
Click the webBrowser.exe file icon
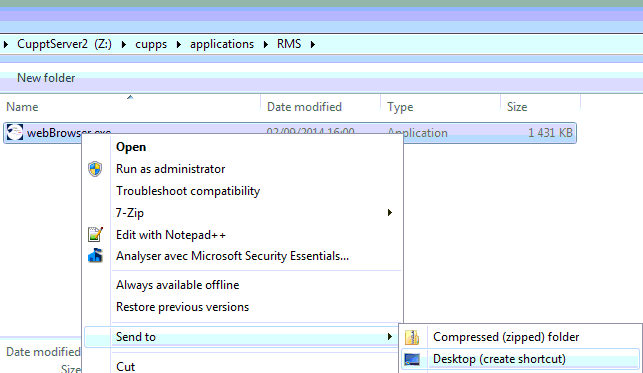coord(15,132)
